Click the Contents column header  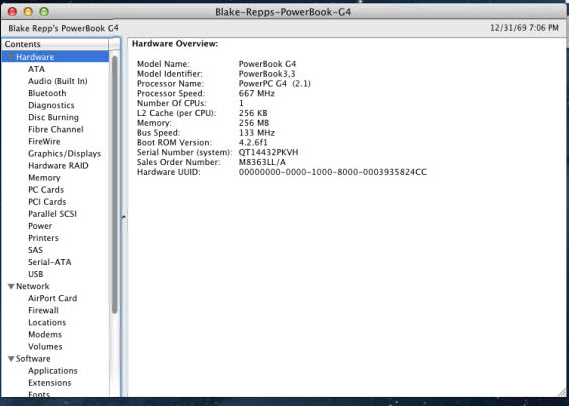55,44
